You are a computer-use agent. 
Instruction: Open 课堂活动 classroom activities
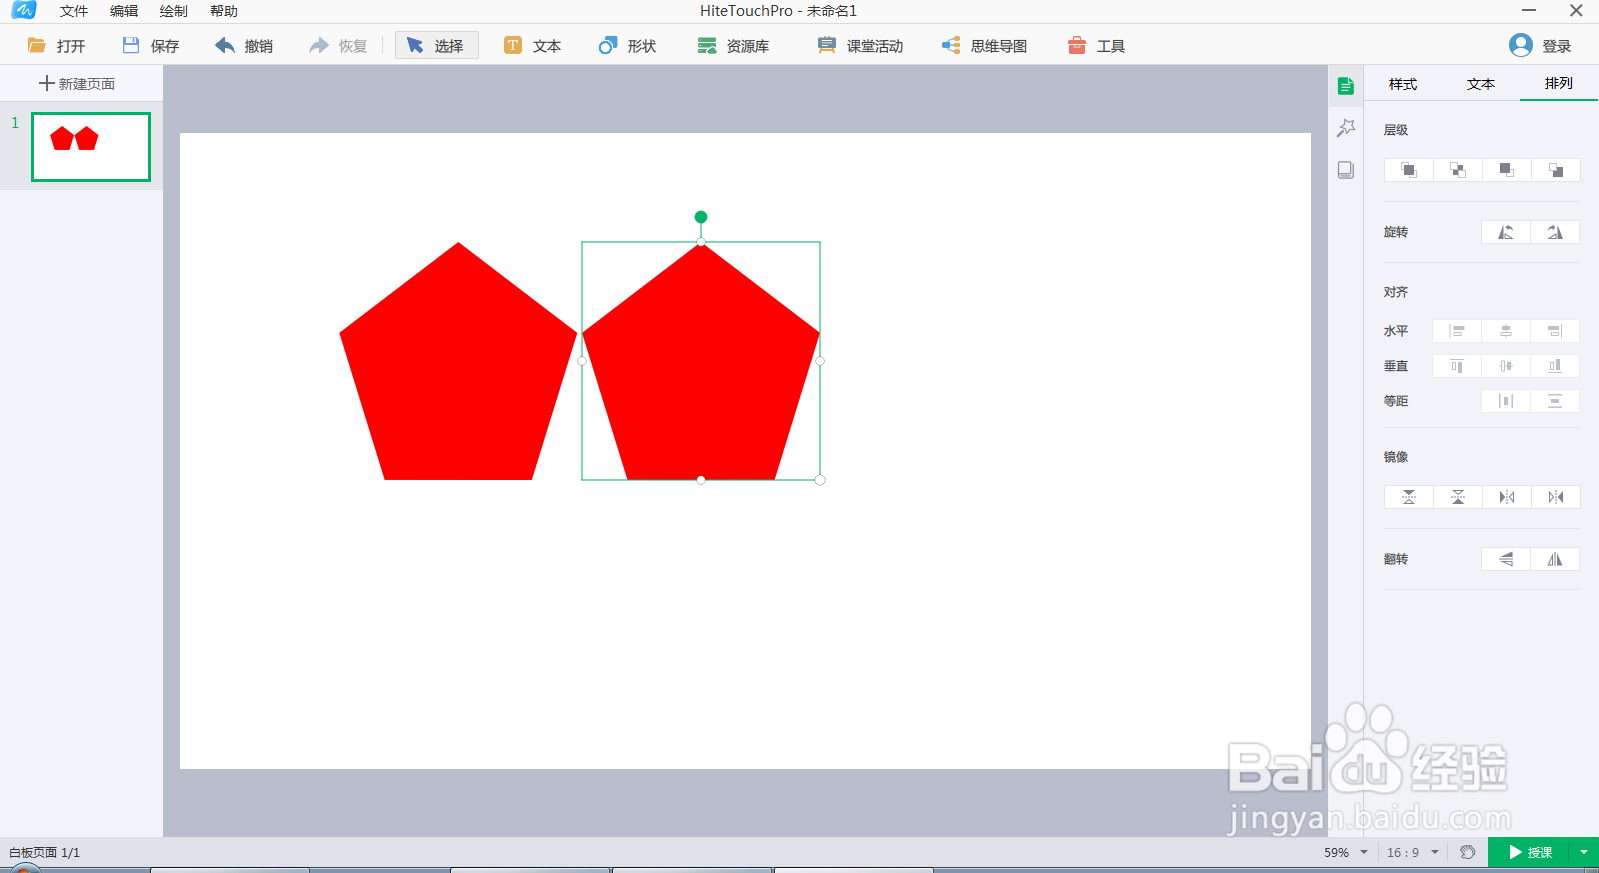(x=860, y=46)
